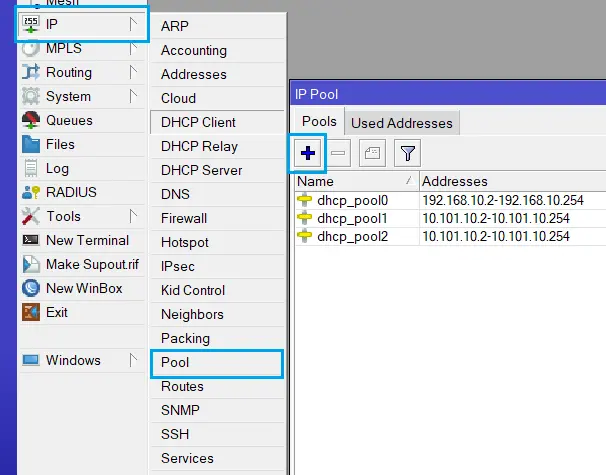Click the blue plus add pool button

click(308, 154)
